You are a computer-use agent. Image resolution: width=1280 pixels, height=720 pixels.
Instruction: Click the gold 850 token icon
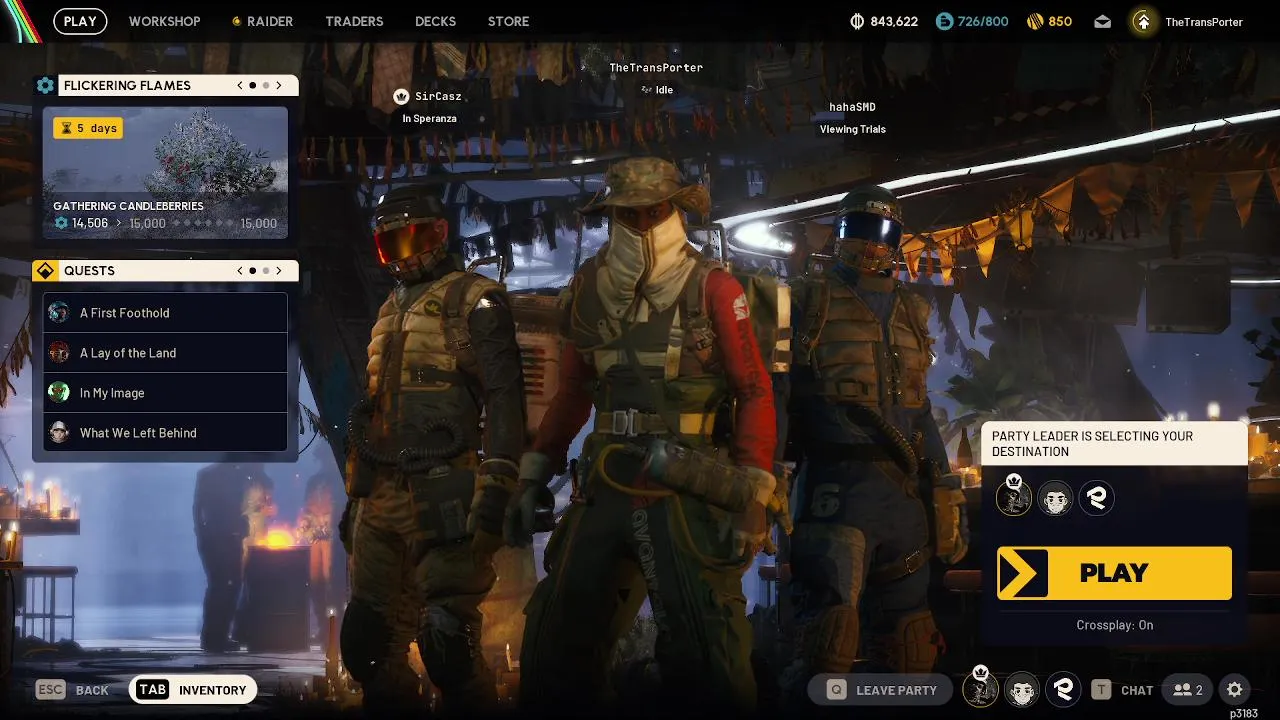pos(1035,21)
